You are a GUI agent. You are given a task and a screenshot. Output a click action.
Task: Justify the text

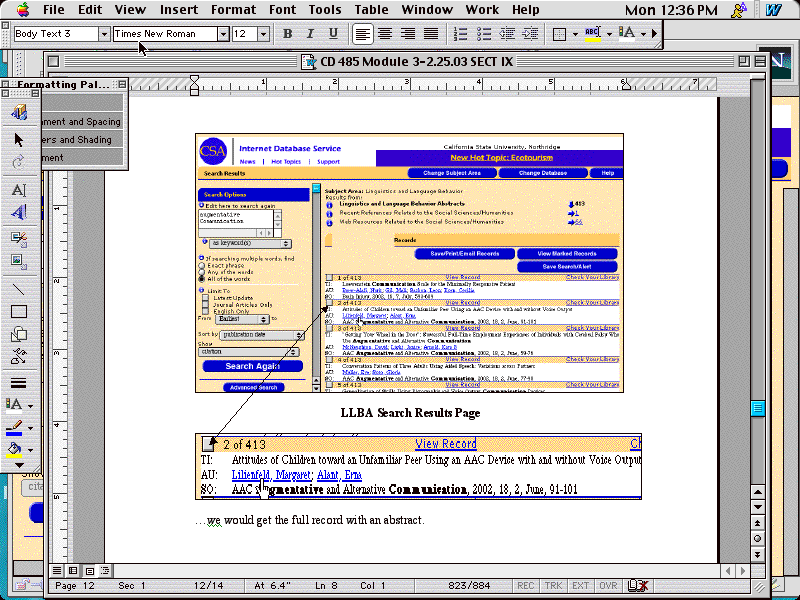coord(431,34)
